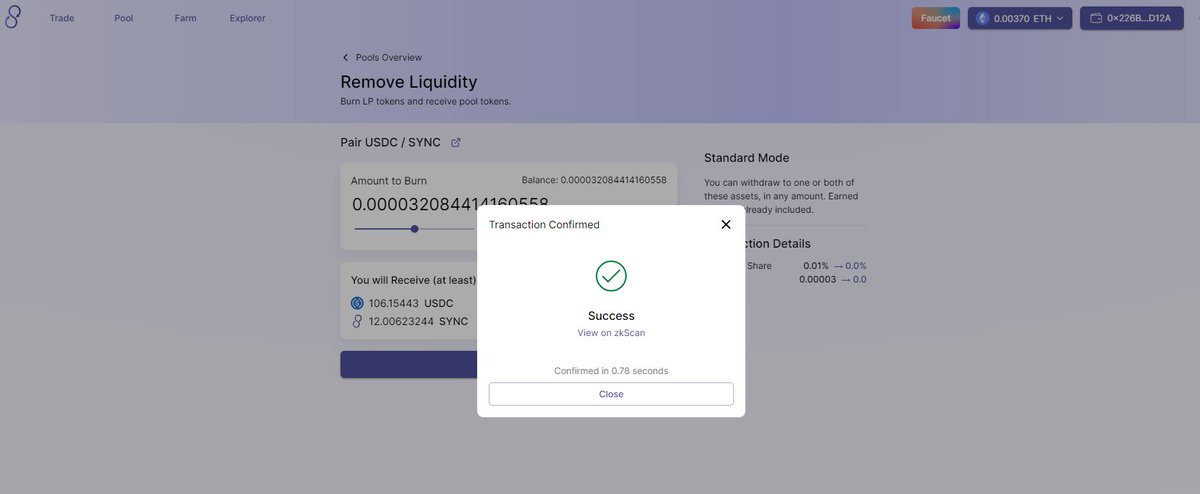Screen dimensions: 1200x494
Task: Click the back chevron before Pools Overview
Action: coord(346,58)
